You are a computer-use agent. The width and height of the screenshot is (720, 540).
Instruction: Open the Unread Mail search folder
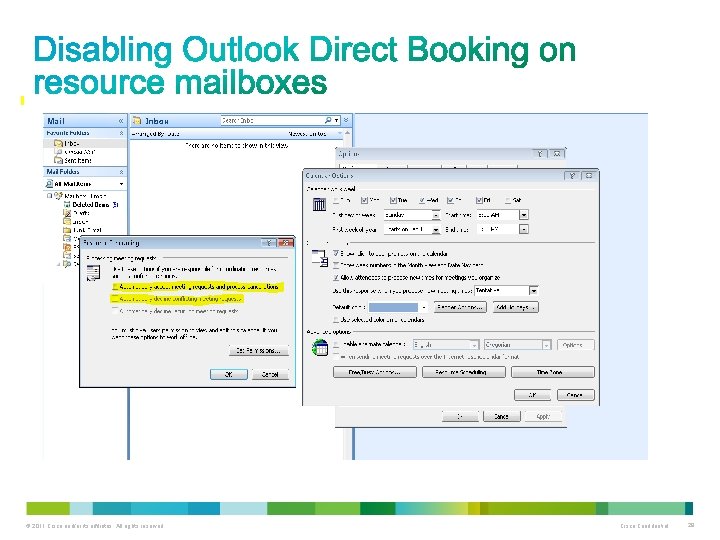tap(79, 152)
